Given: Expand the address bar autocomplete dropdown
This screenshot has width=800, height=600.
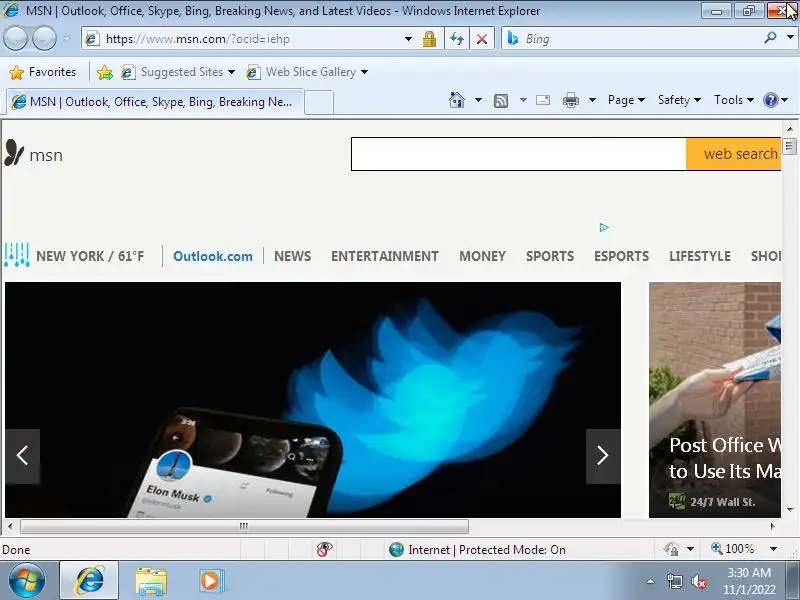Looking at the screenshot, I should pos(408,39).
